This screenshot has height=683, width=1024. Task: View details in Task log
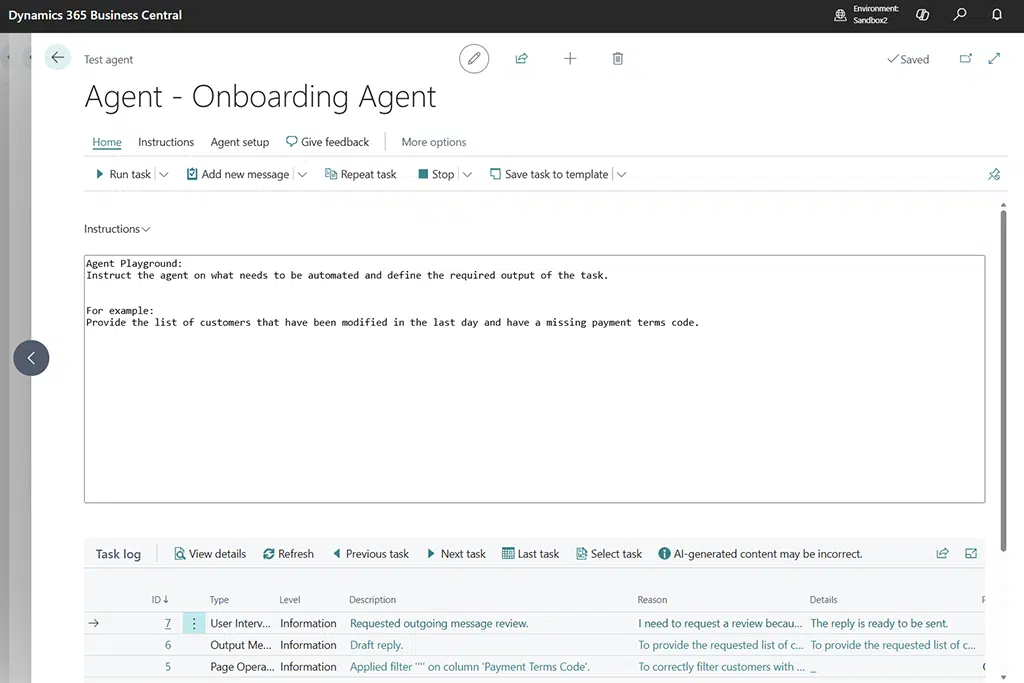click(210, 554)
